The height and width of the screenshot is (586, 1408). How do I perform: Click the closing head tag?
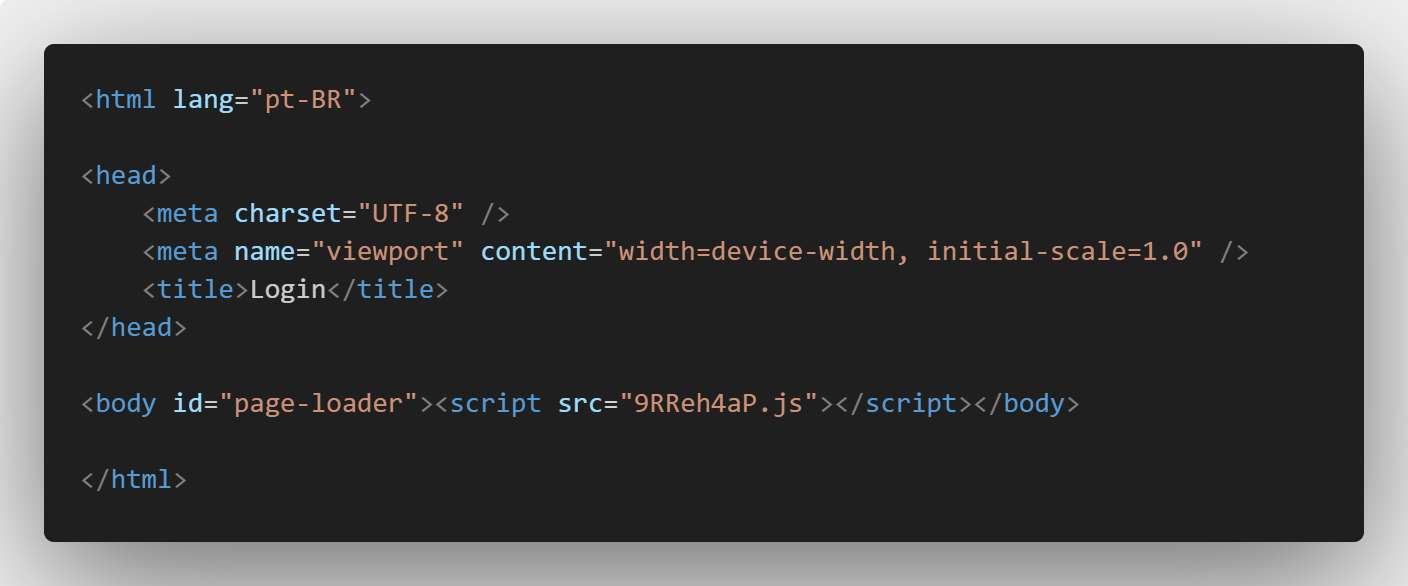134,328
